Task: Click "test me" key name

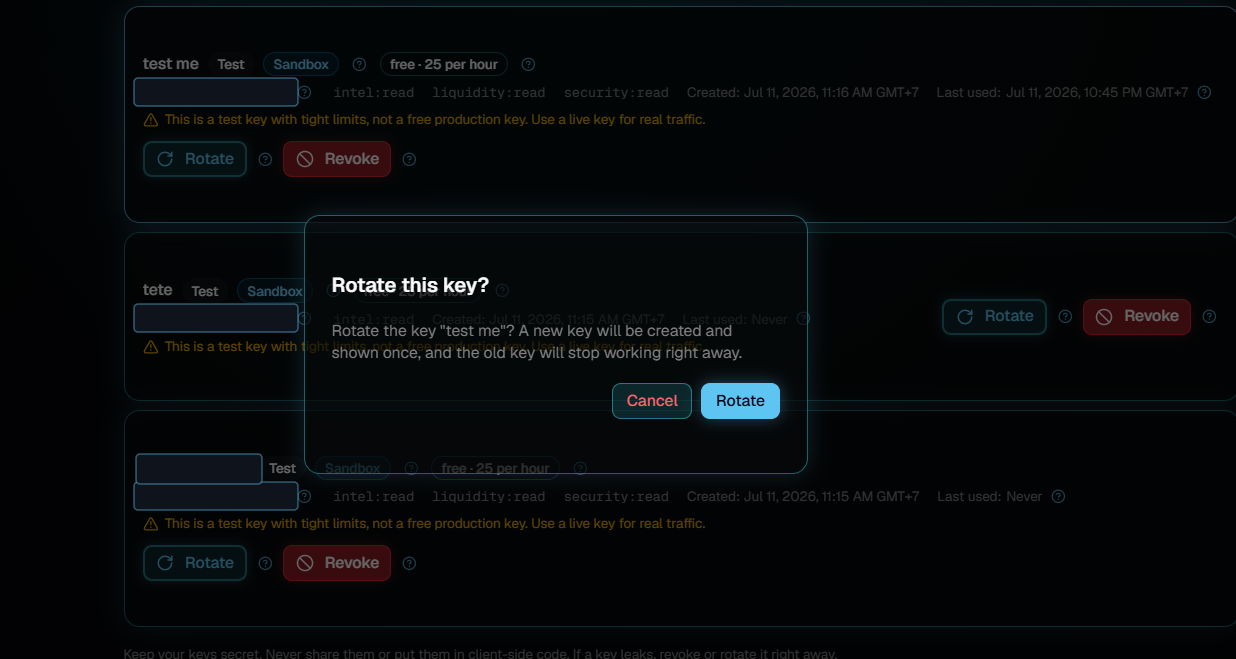Action: 171,64
